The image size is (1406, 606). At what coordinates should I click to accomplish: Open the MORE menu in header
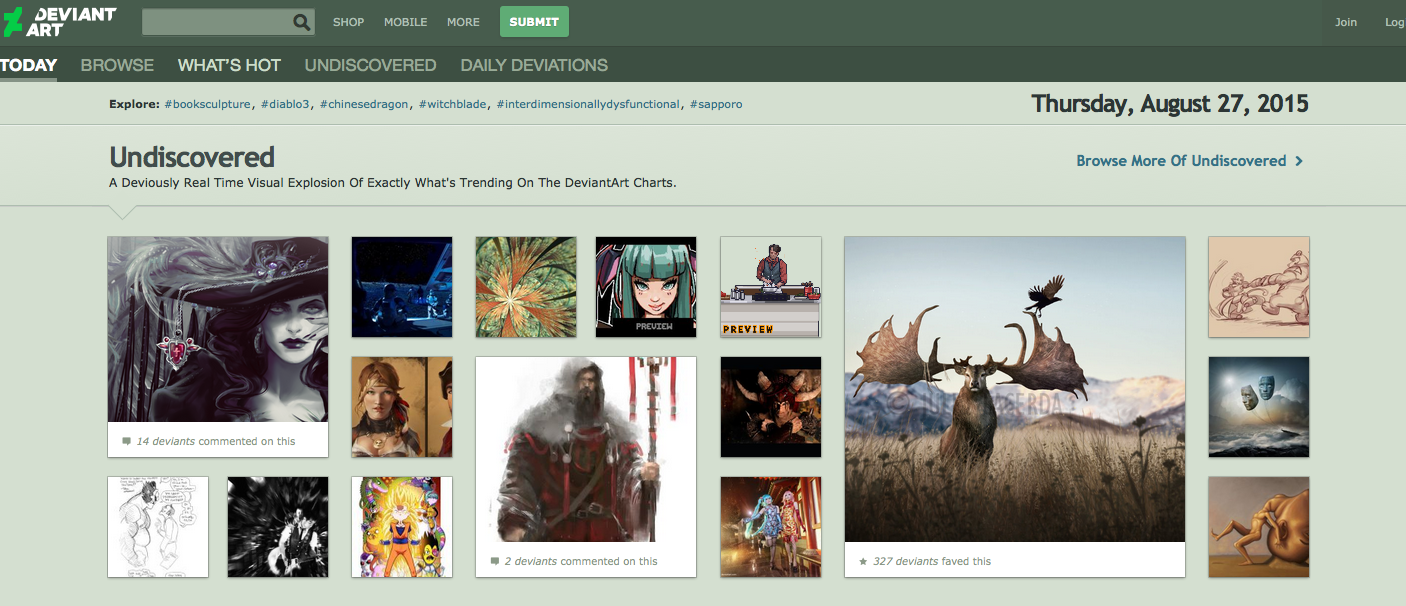pos(463,22)
